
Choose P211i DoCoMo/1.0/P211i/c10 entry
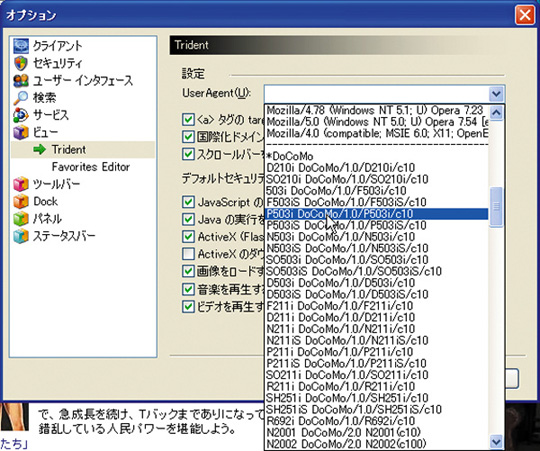pyautogui.click(x=376, y=352)
